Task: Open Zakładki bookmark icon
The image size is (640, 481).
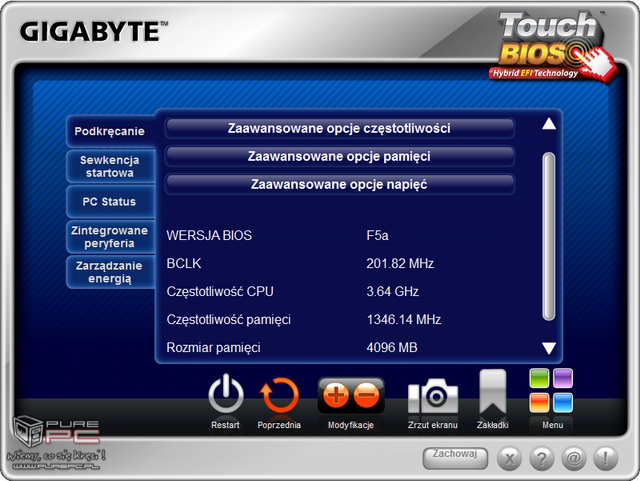Action: (493, 392)
